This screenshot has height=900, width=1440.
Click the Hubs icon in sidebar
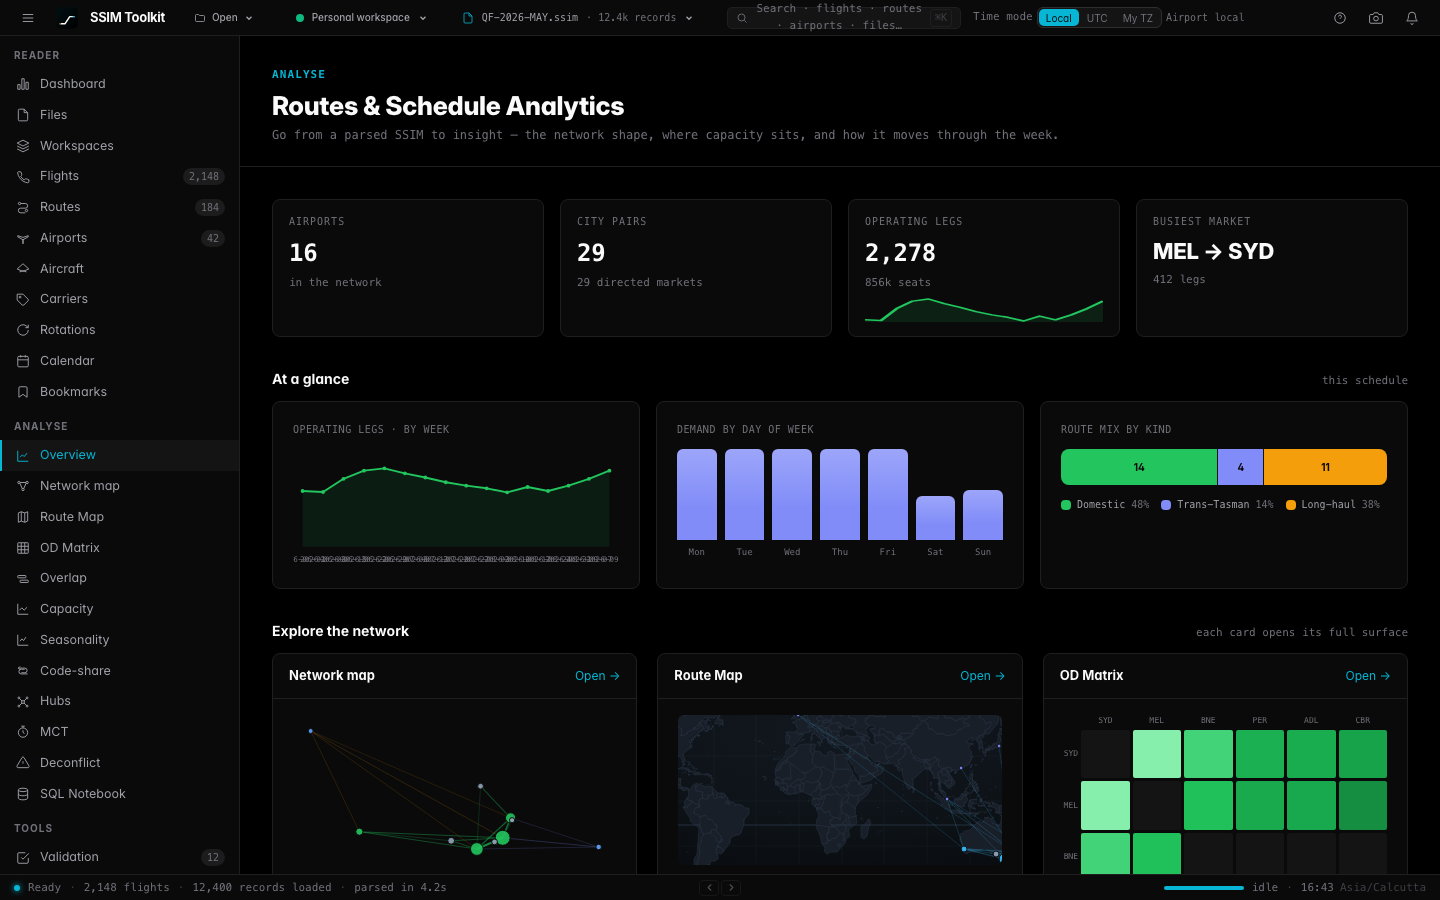tap(23, 701)
